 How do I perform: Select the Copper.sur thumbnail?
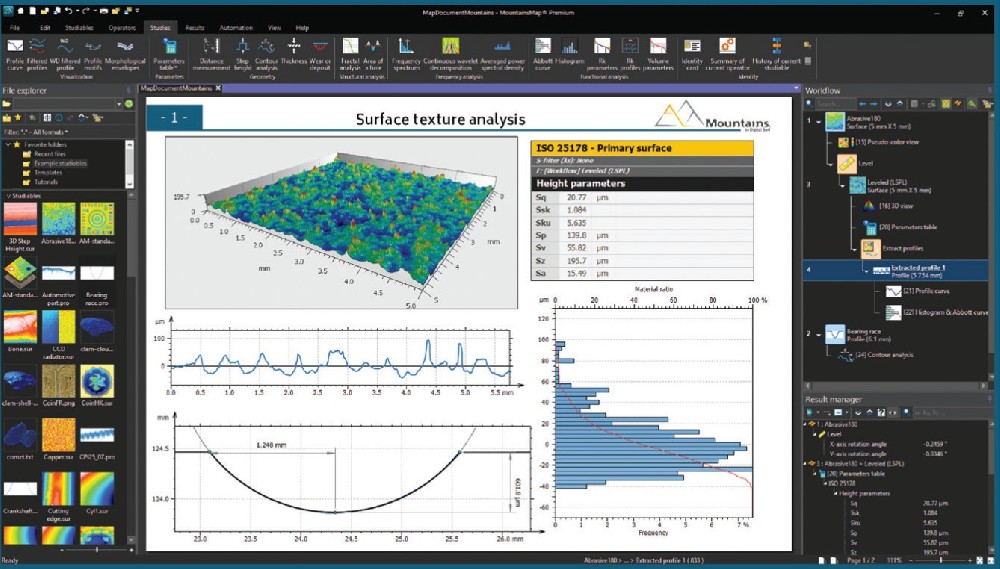[56, 437]
